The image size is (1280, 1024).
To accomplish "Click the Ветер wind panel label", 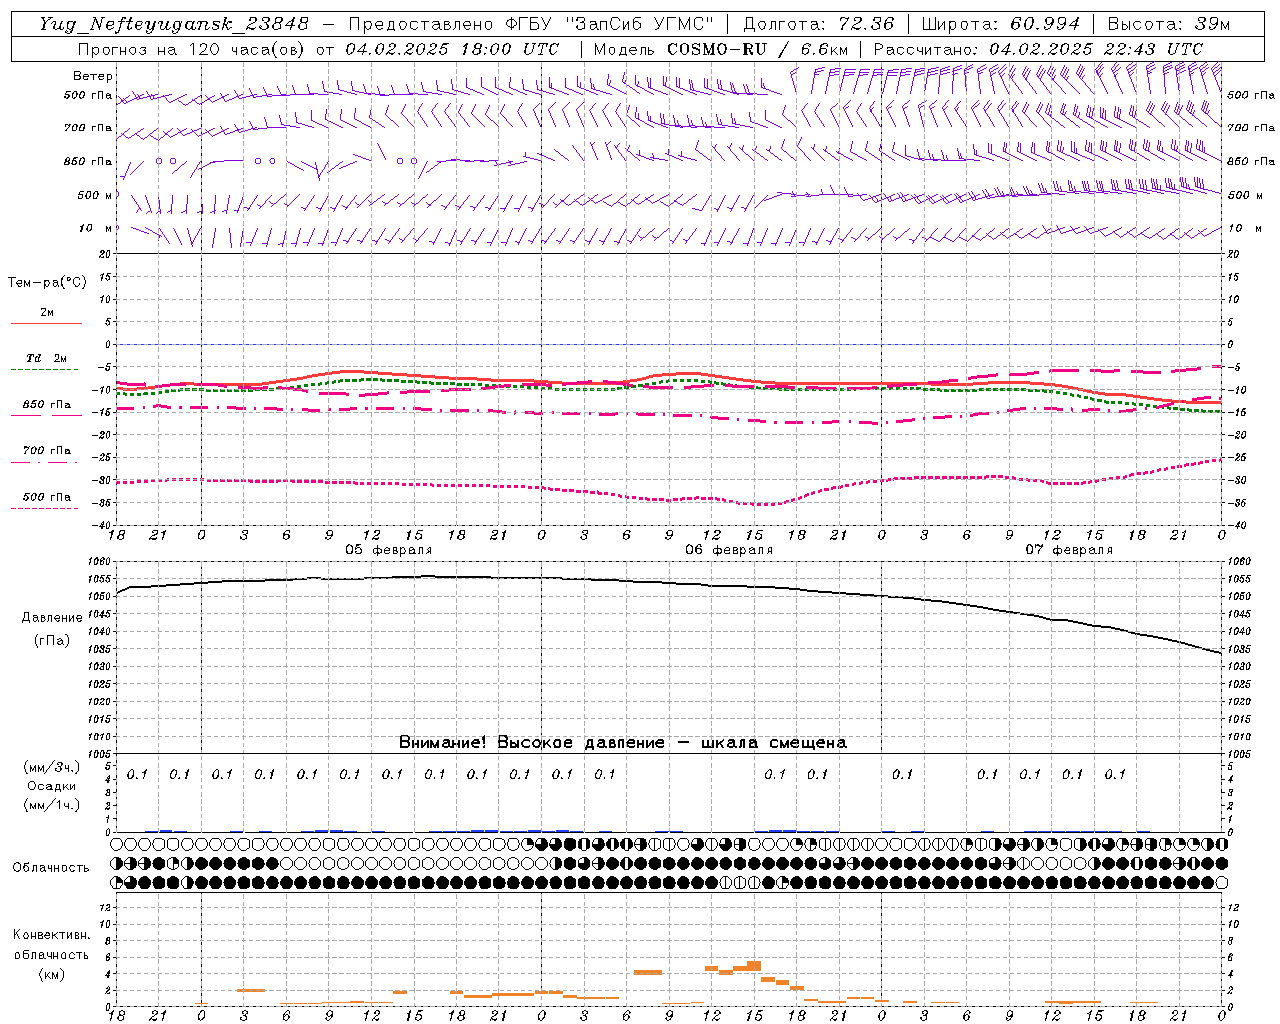I will (x=93, y=76).
